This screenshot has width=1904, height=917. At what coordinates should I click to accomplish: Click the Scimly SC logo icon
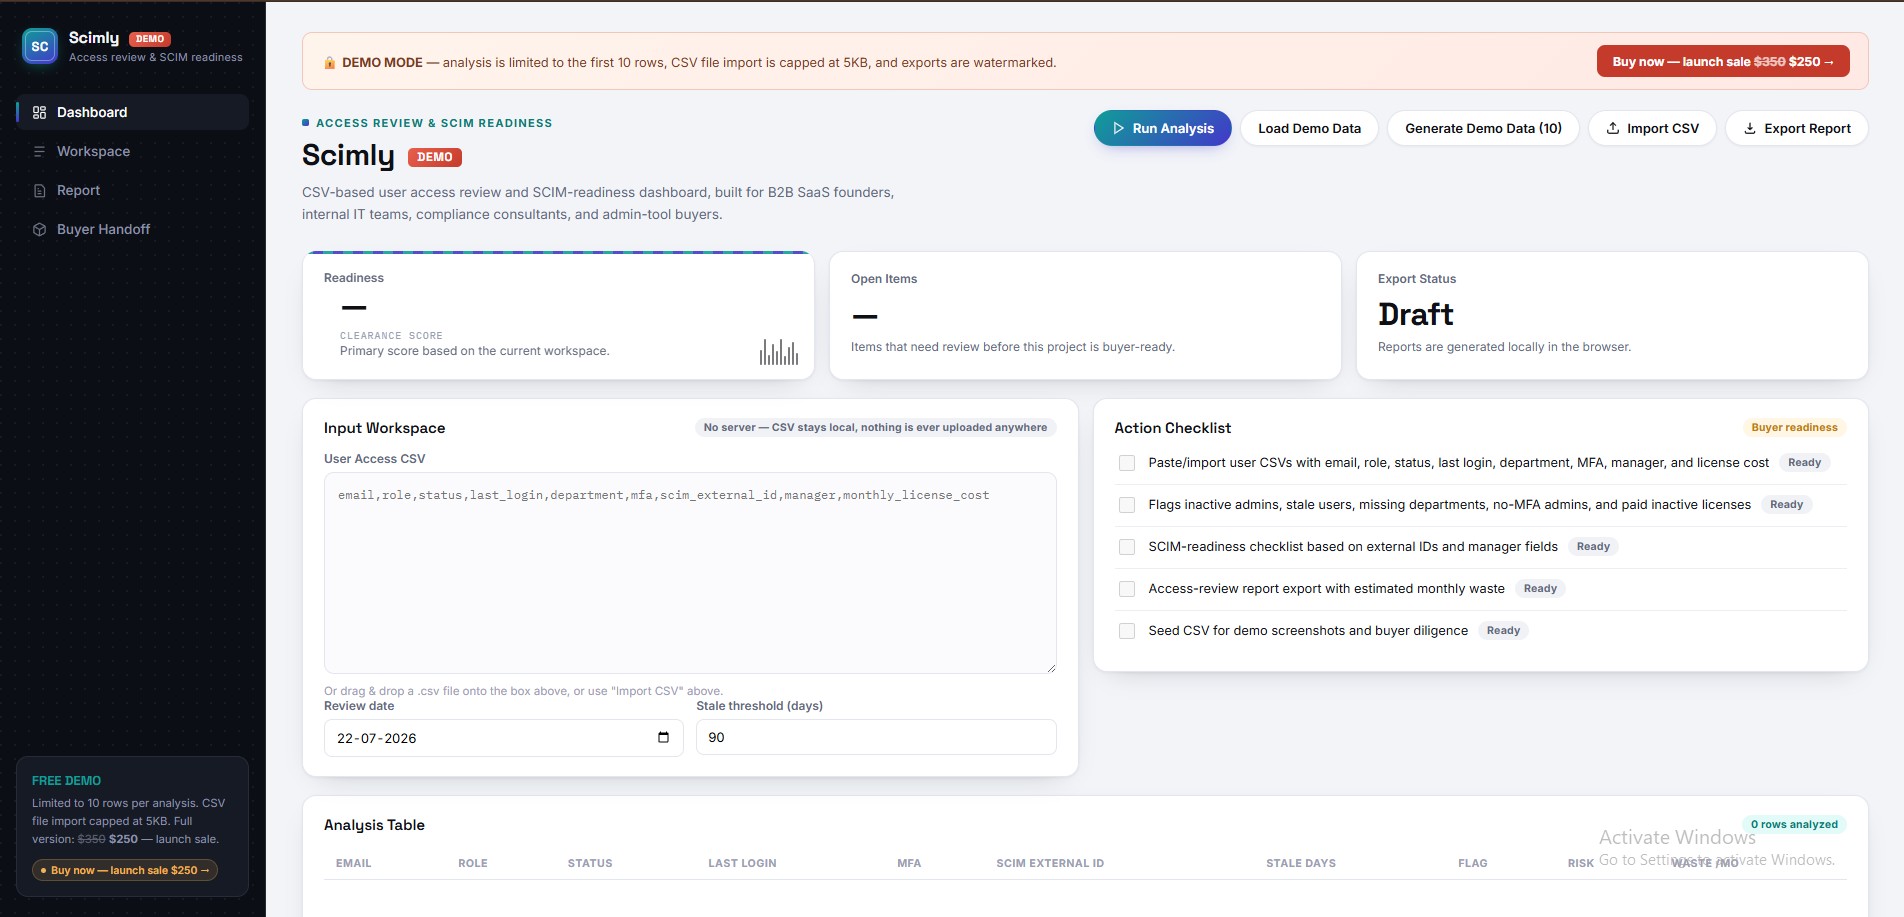tap(40, 46)
